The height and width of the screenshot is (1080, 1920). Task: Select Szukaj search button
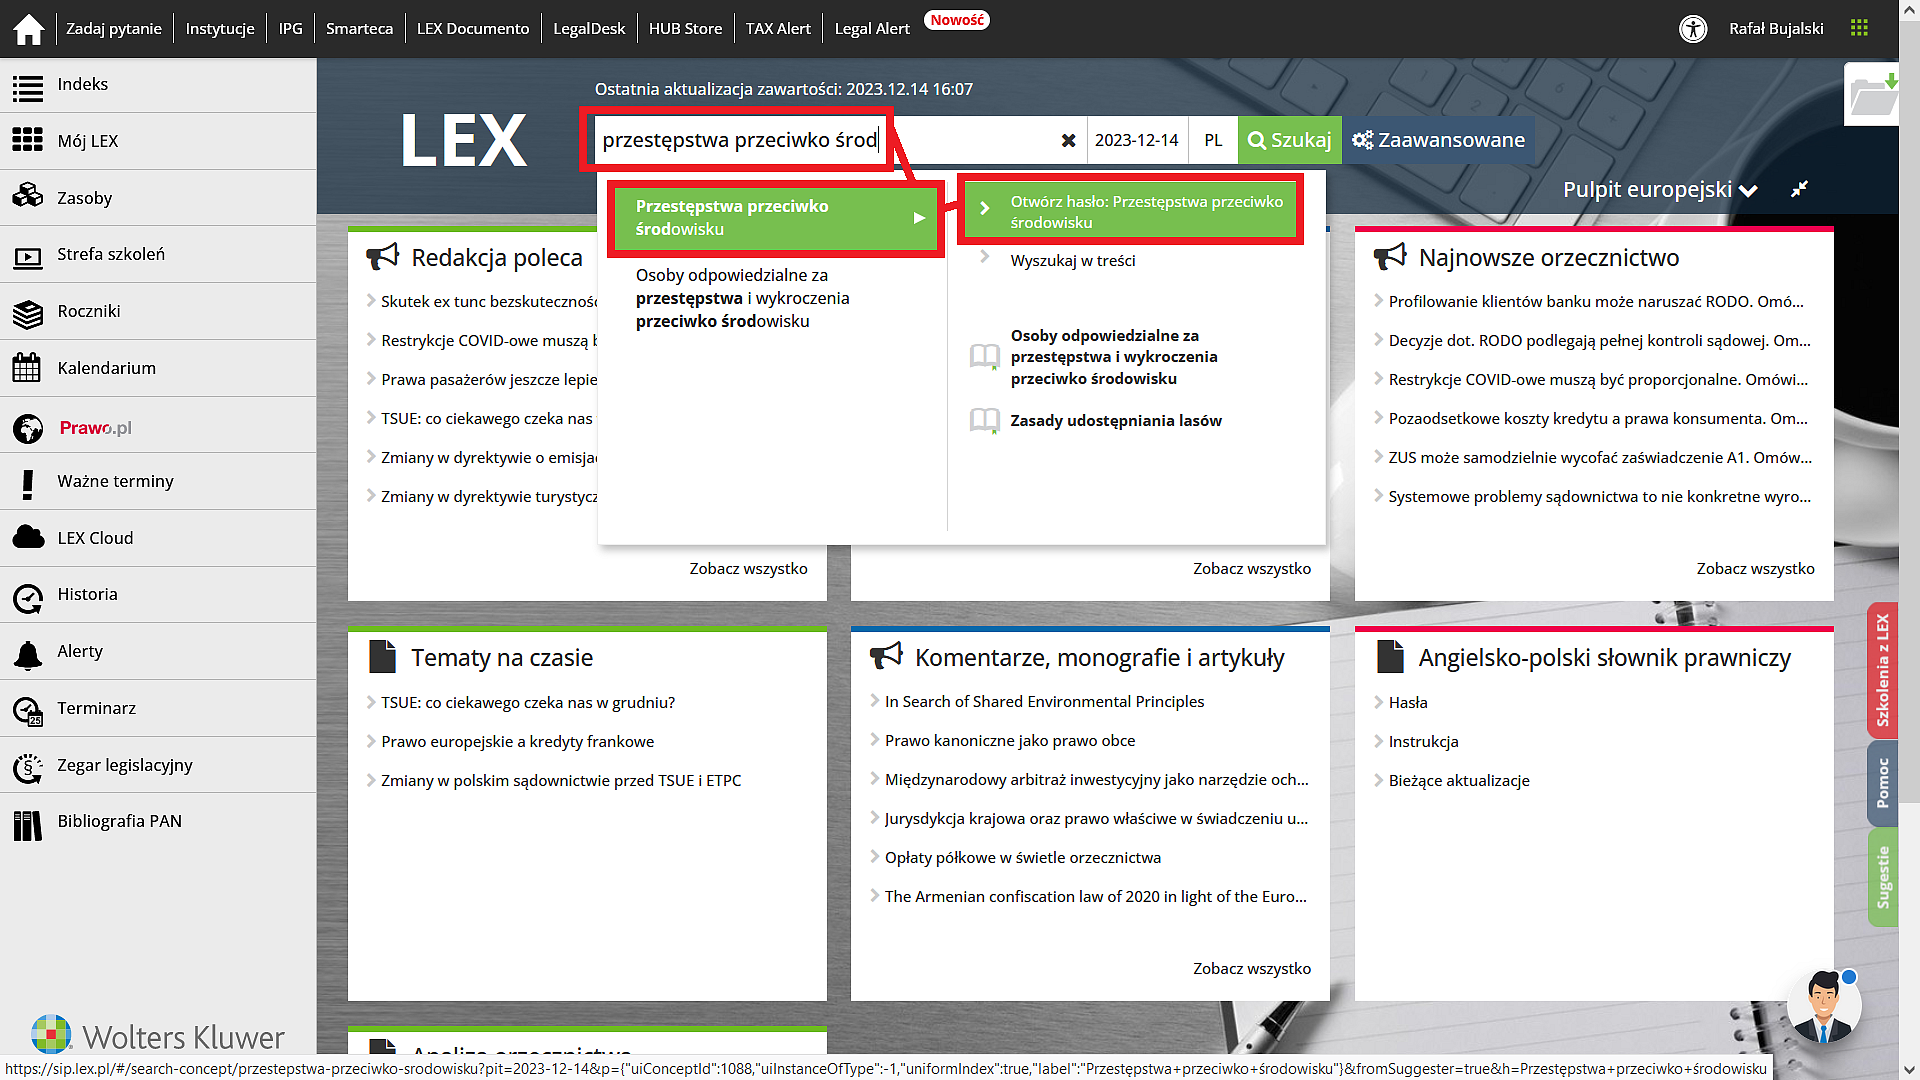click(x=1288, y=140)
